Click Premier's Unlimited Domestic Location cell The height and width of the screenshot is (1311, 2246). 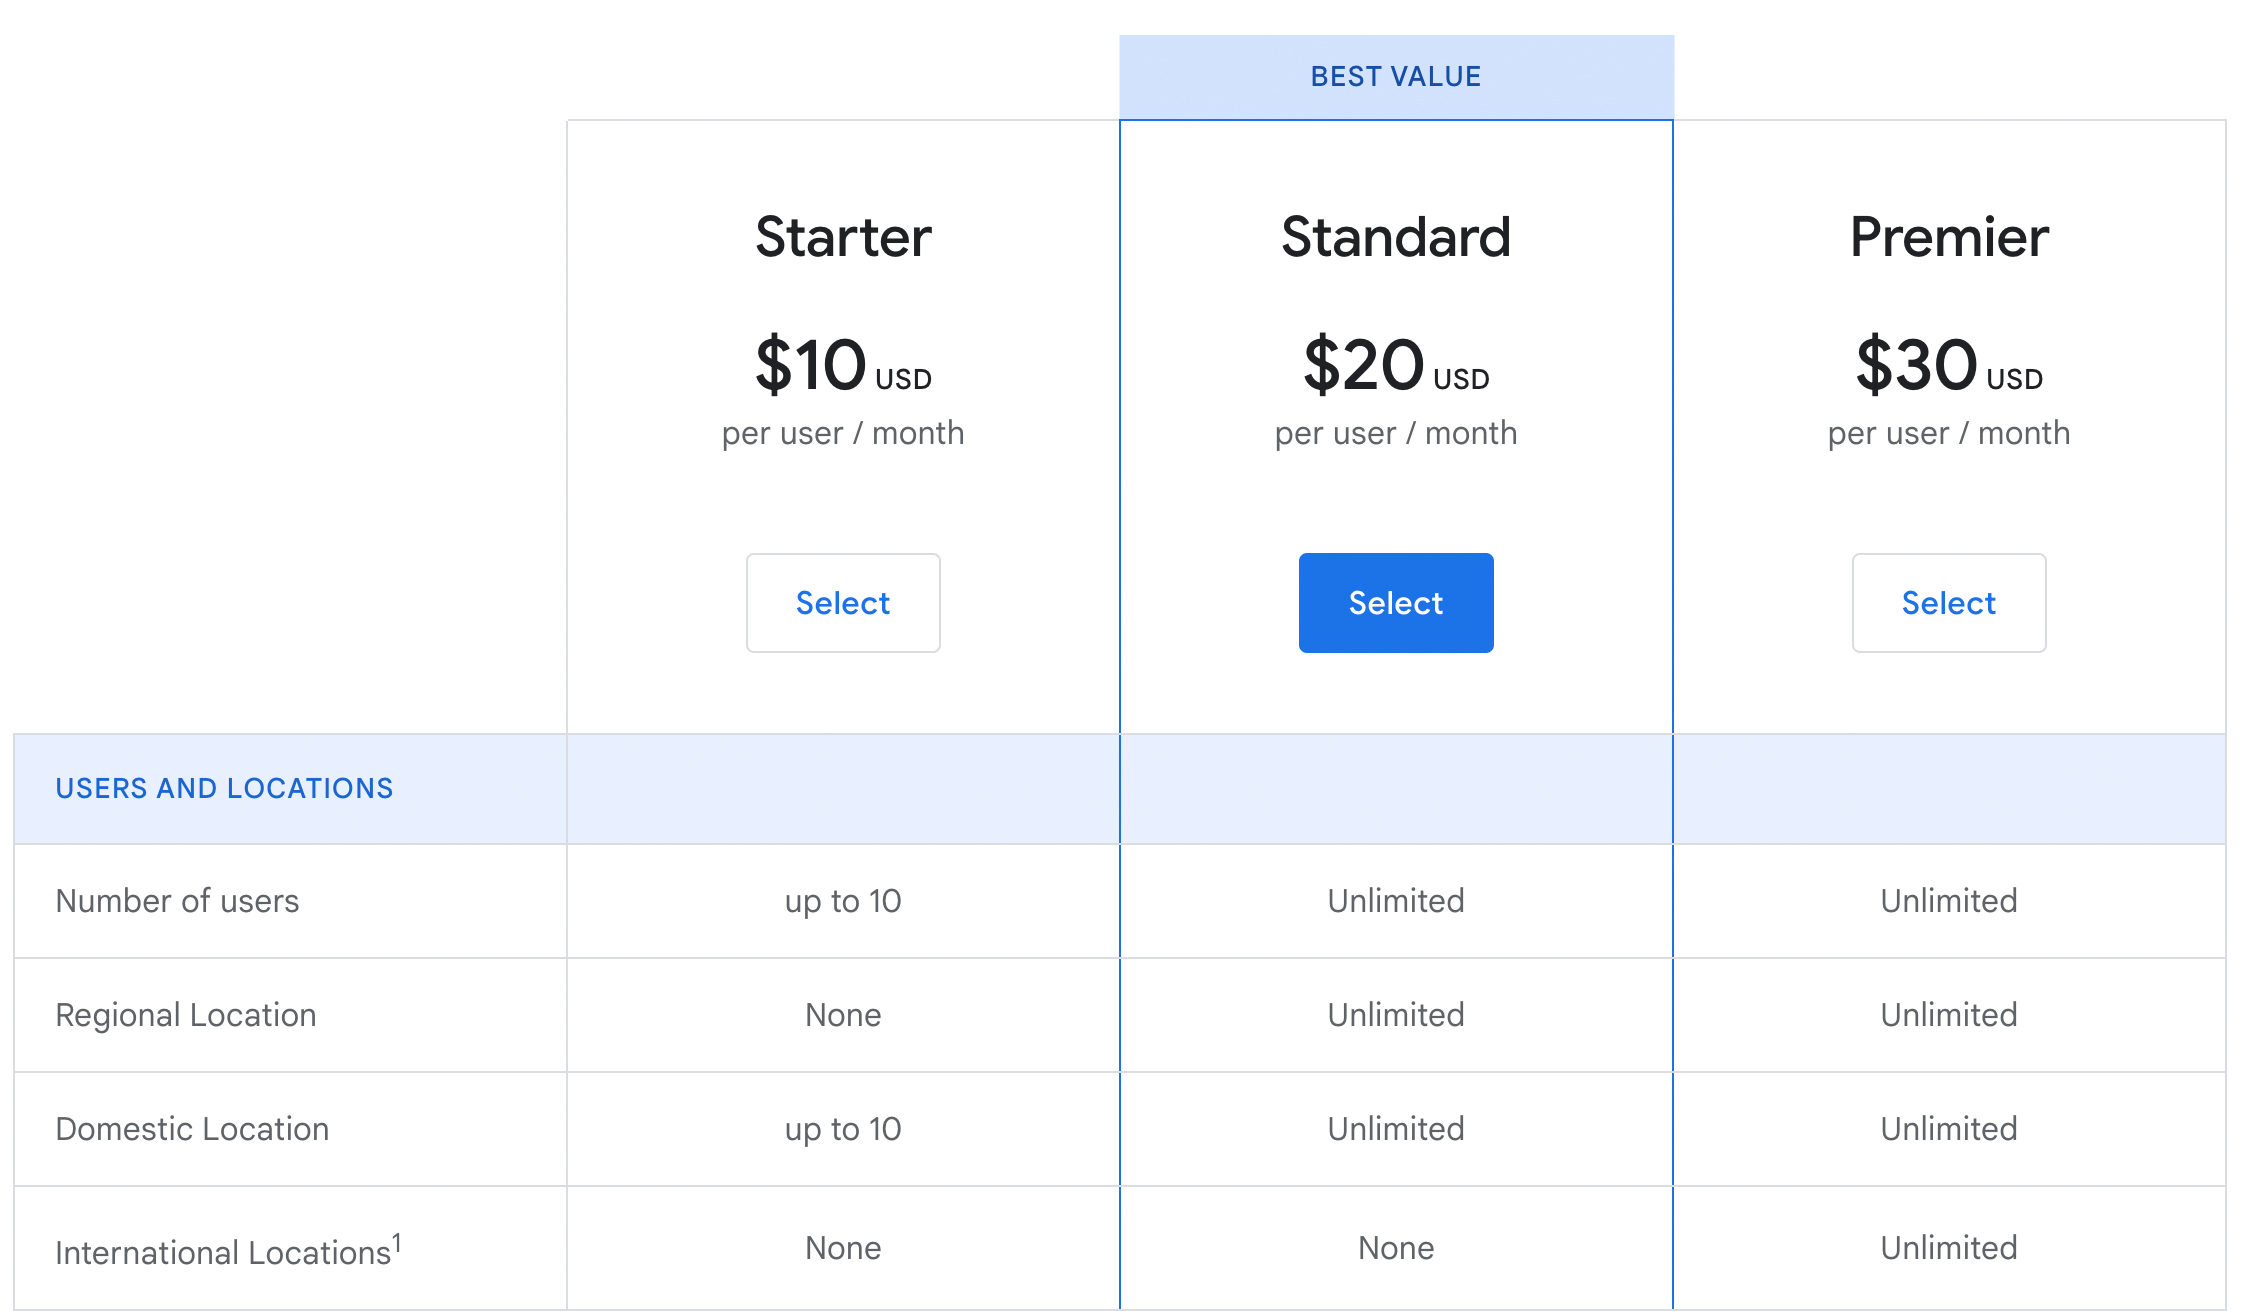point(1949,1129)
